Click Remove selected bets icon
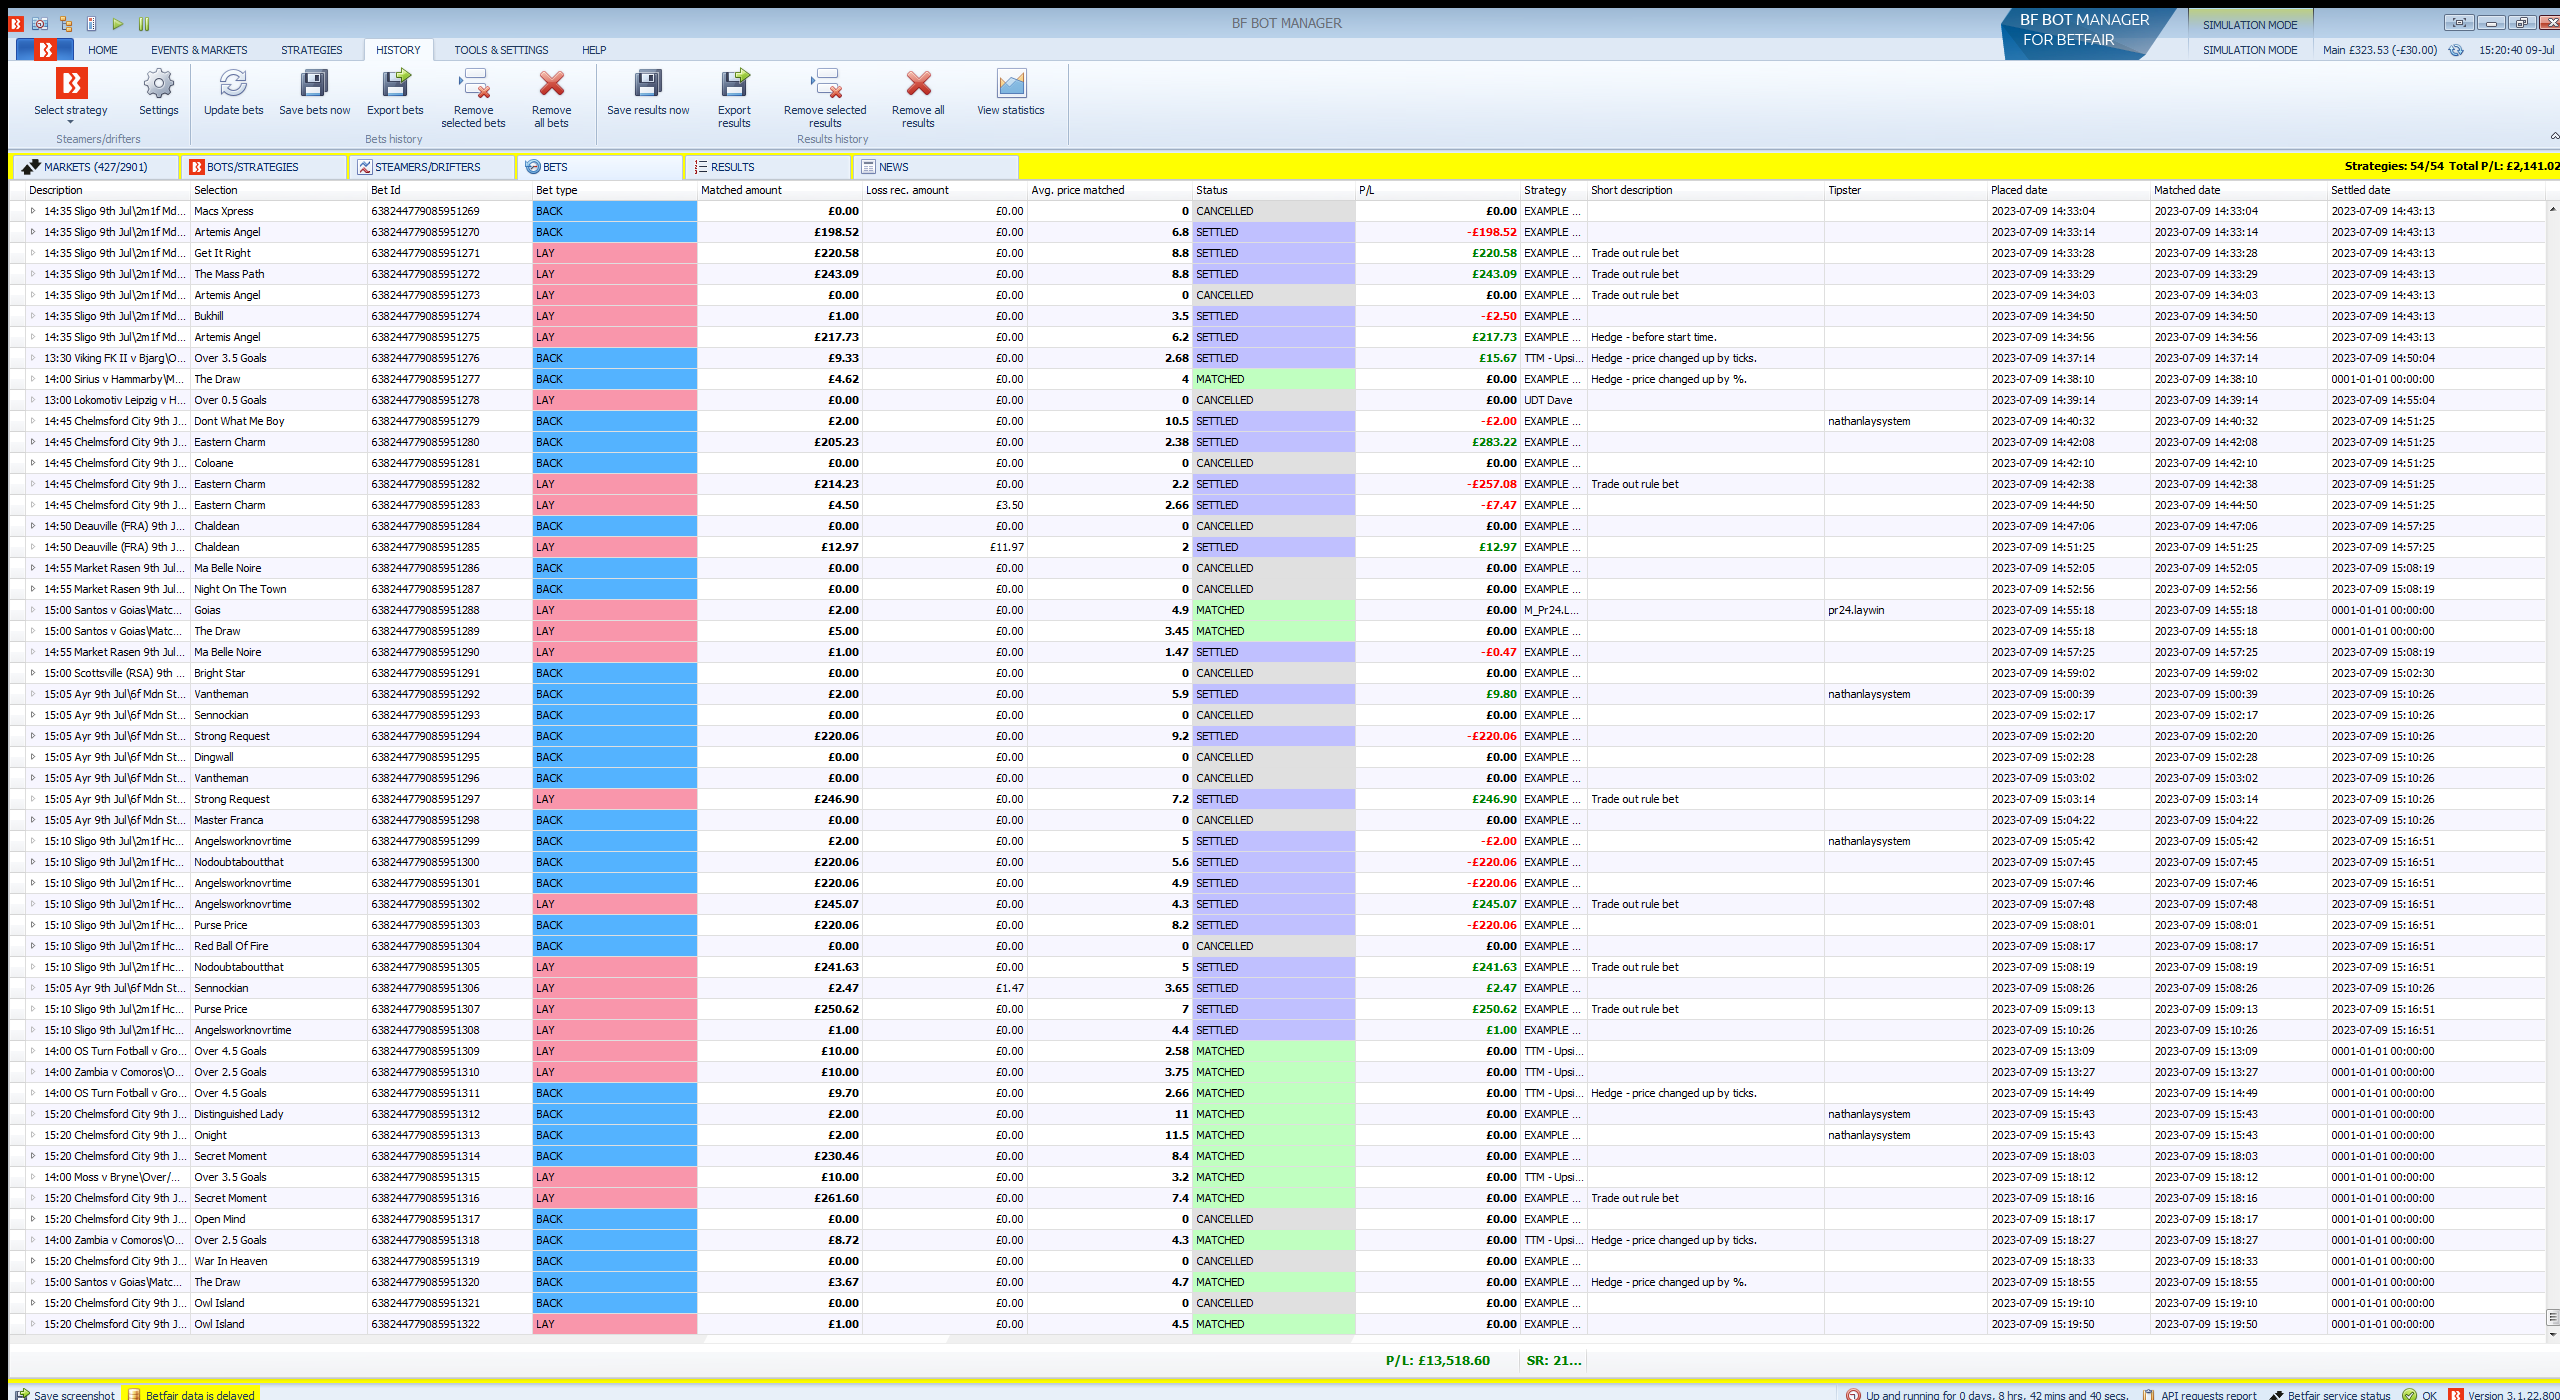The width and height of the screenshot is (2560, 1400). [473, 83]
